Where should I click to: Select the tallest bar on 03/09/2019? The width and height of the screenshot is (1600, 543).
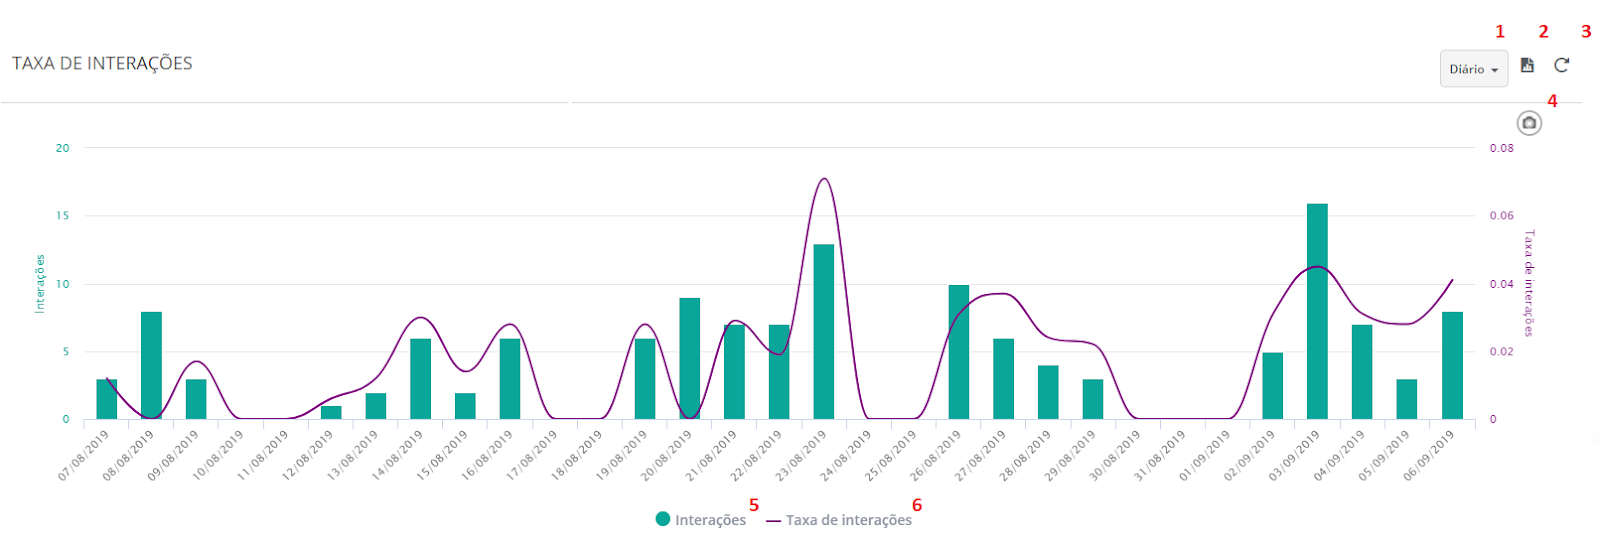click(x=1317, y=310)
